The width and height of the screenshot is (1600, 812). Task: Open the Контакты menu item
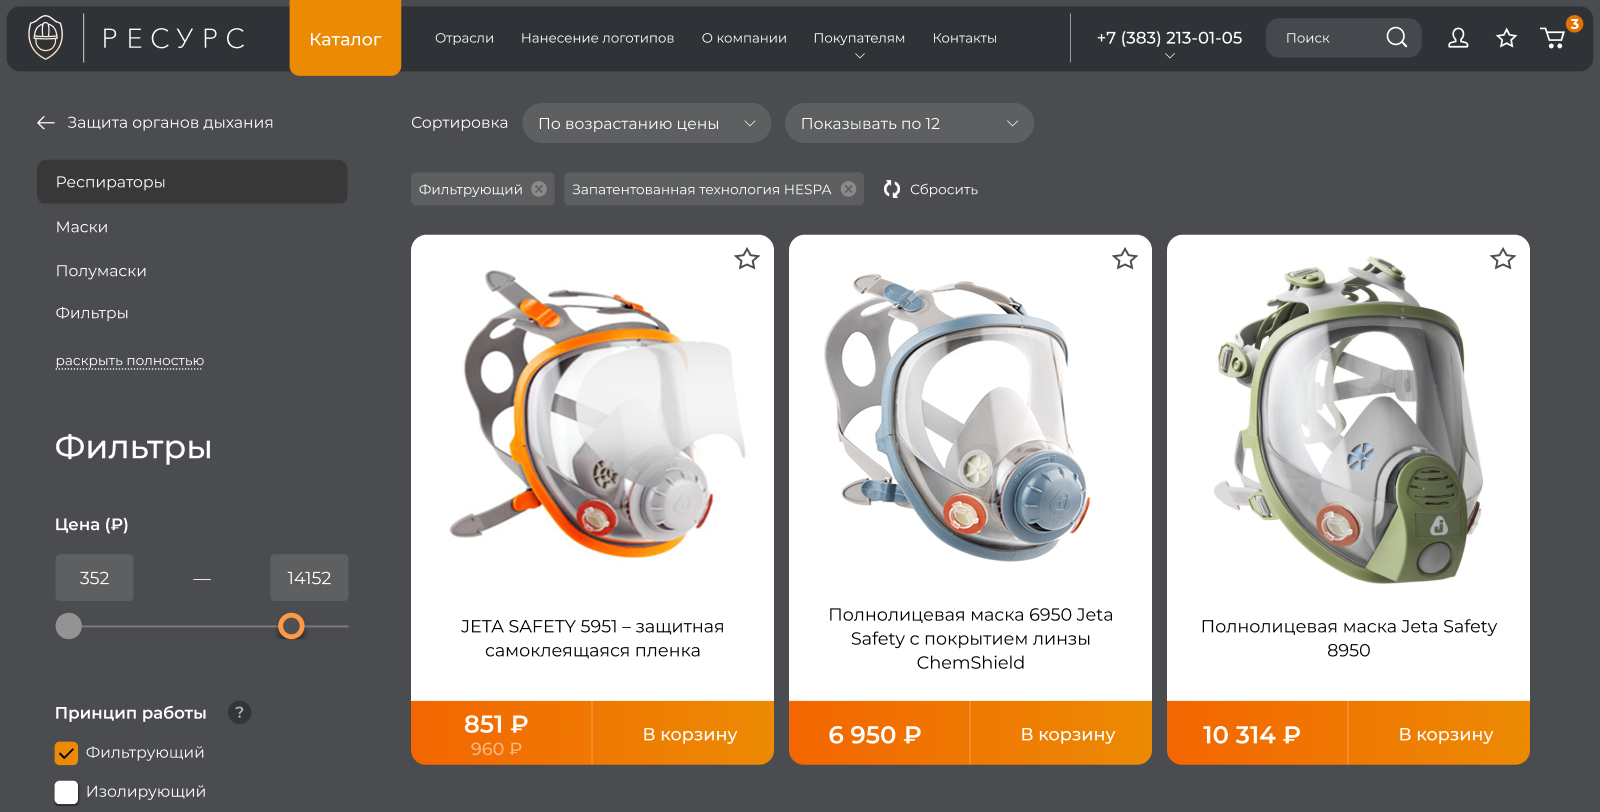pyautogui.click(x=964, y=38)
